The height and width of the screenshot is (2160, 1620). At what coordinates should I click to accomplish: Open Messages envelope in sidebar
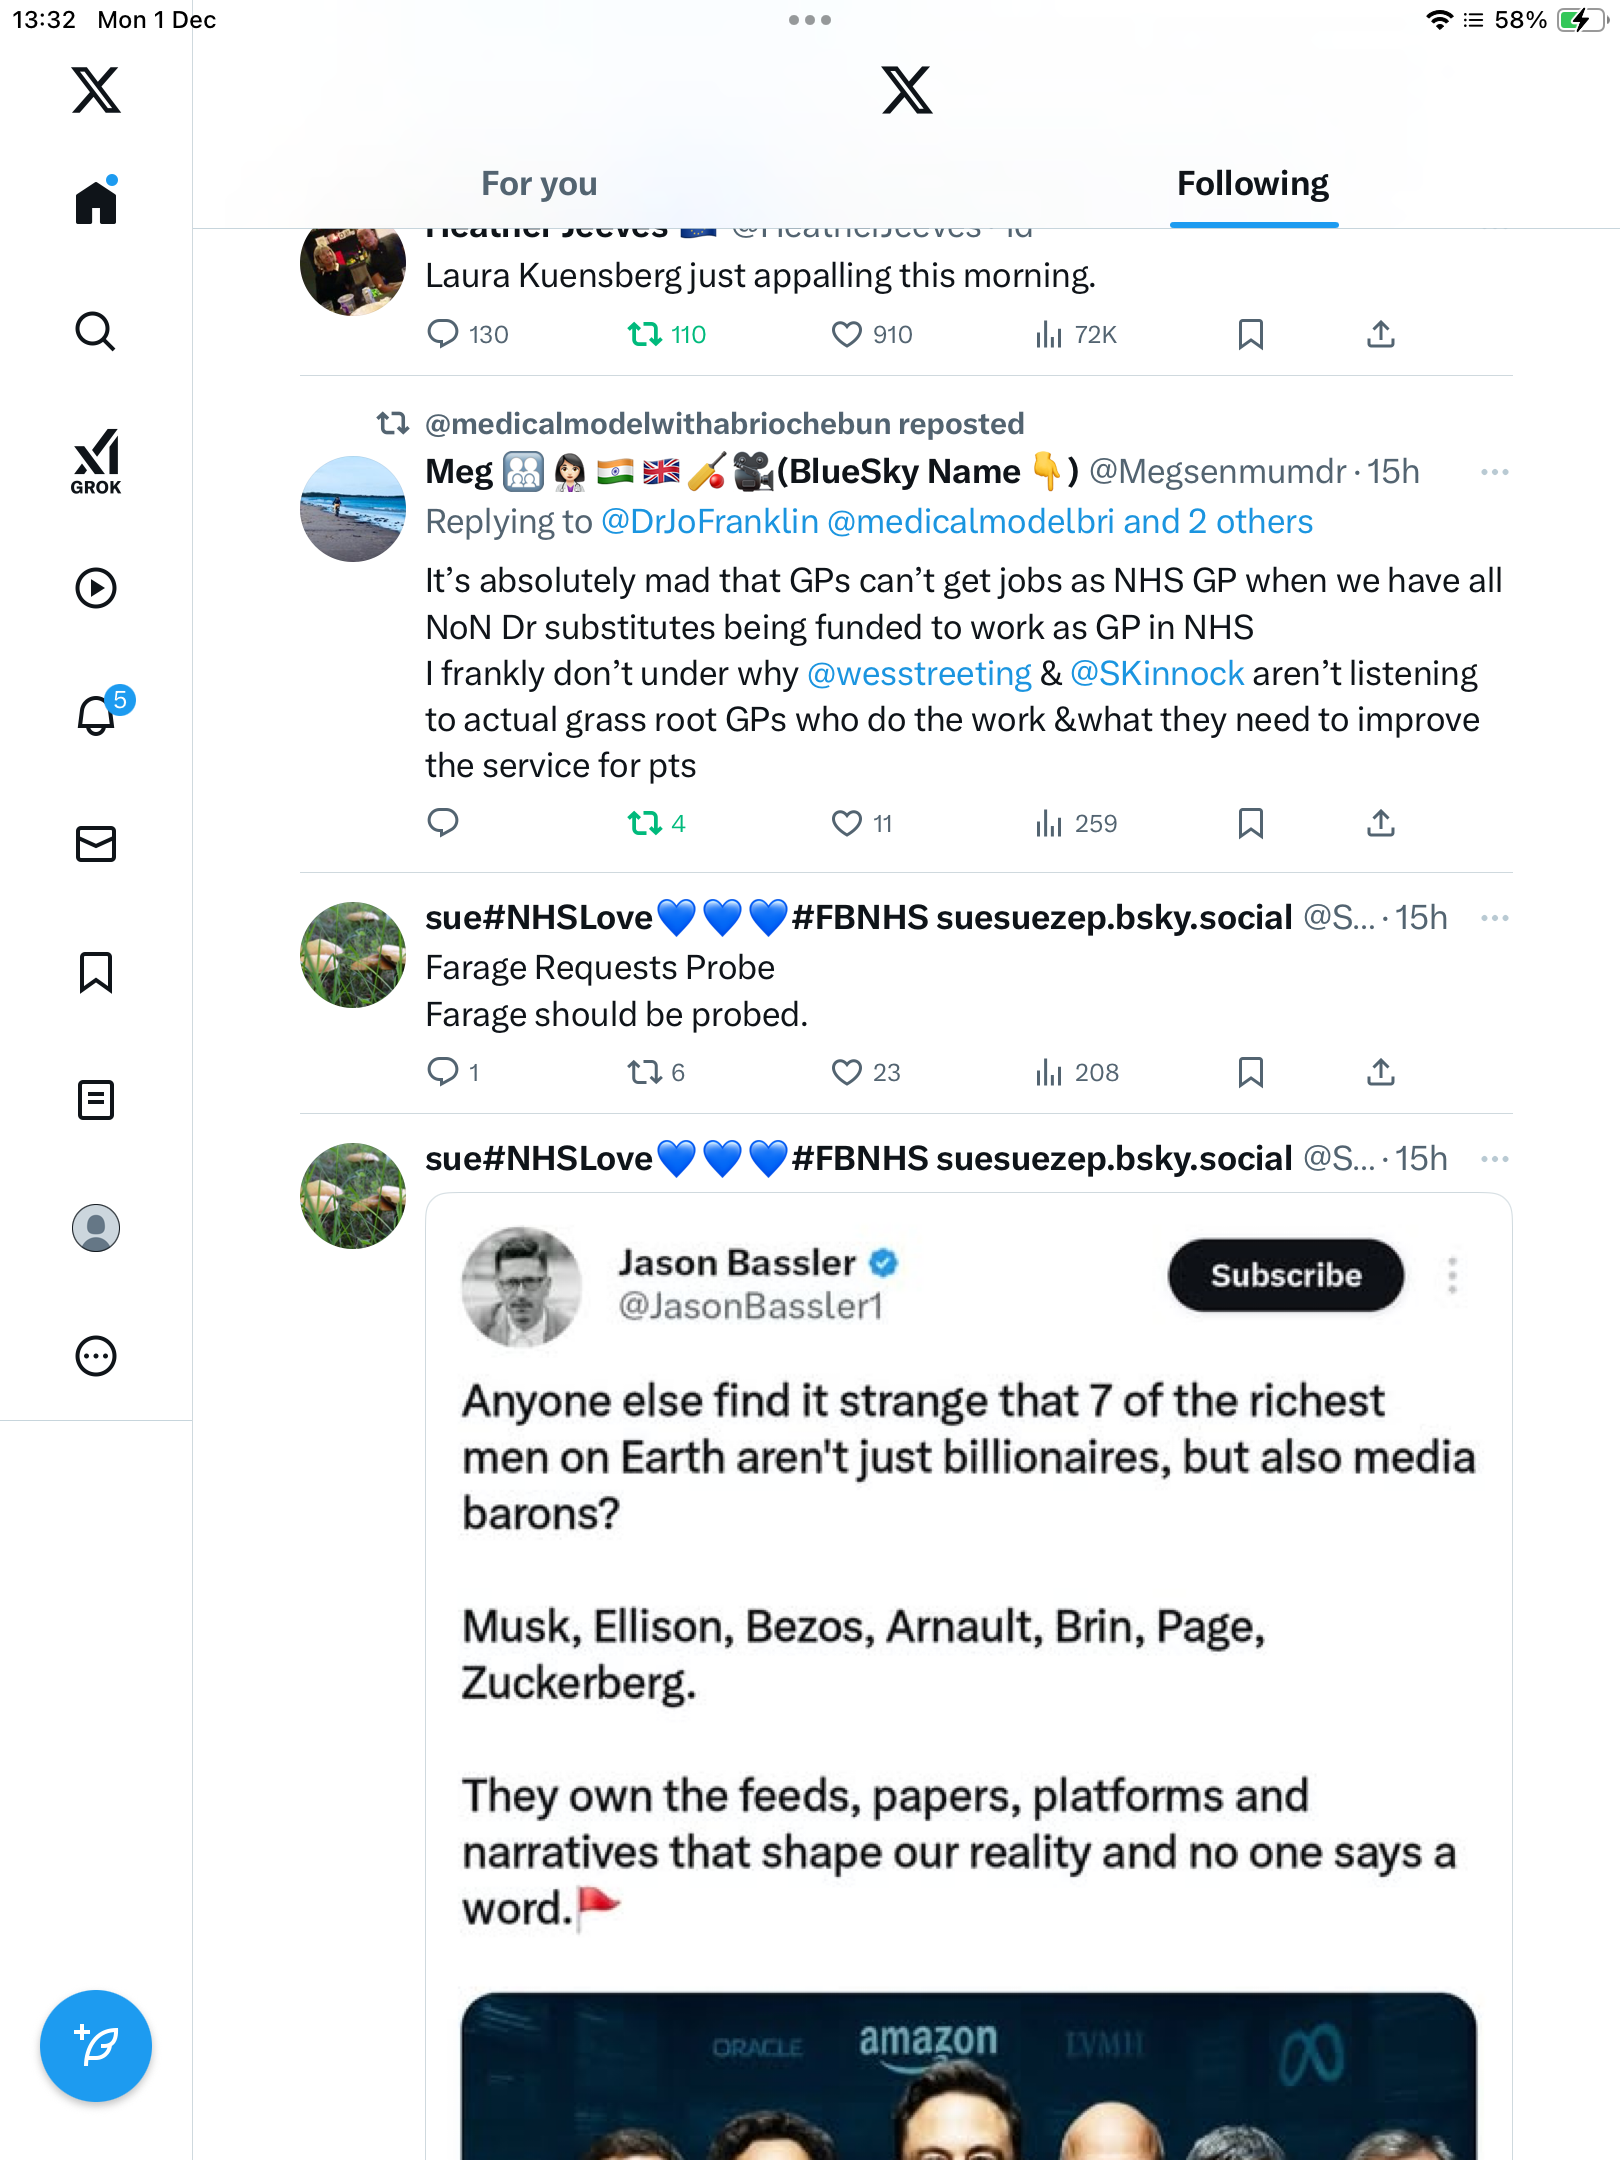96,844
